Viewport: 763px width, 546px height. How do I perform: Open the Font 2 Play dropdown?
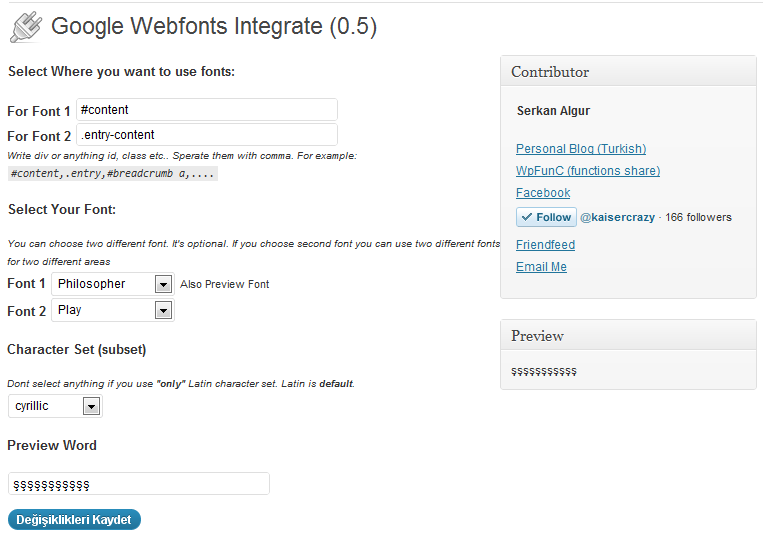[x=113, y=310]
